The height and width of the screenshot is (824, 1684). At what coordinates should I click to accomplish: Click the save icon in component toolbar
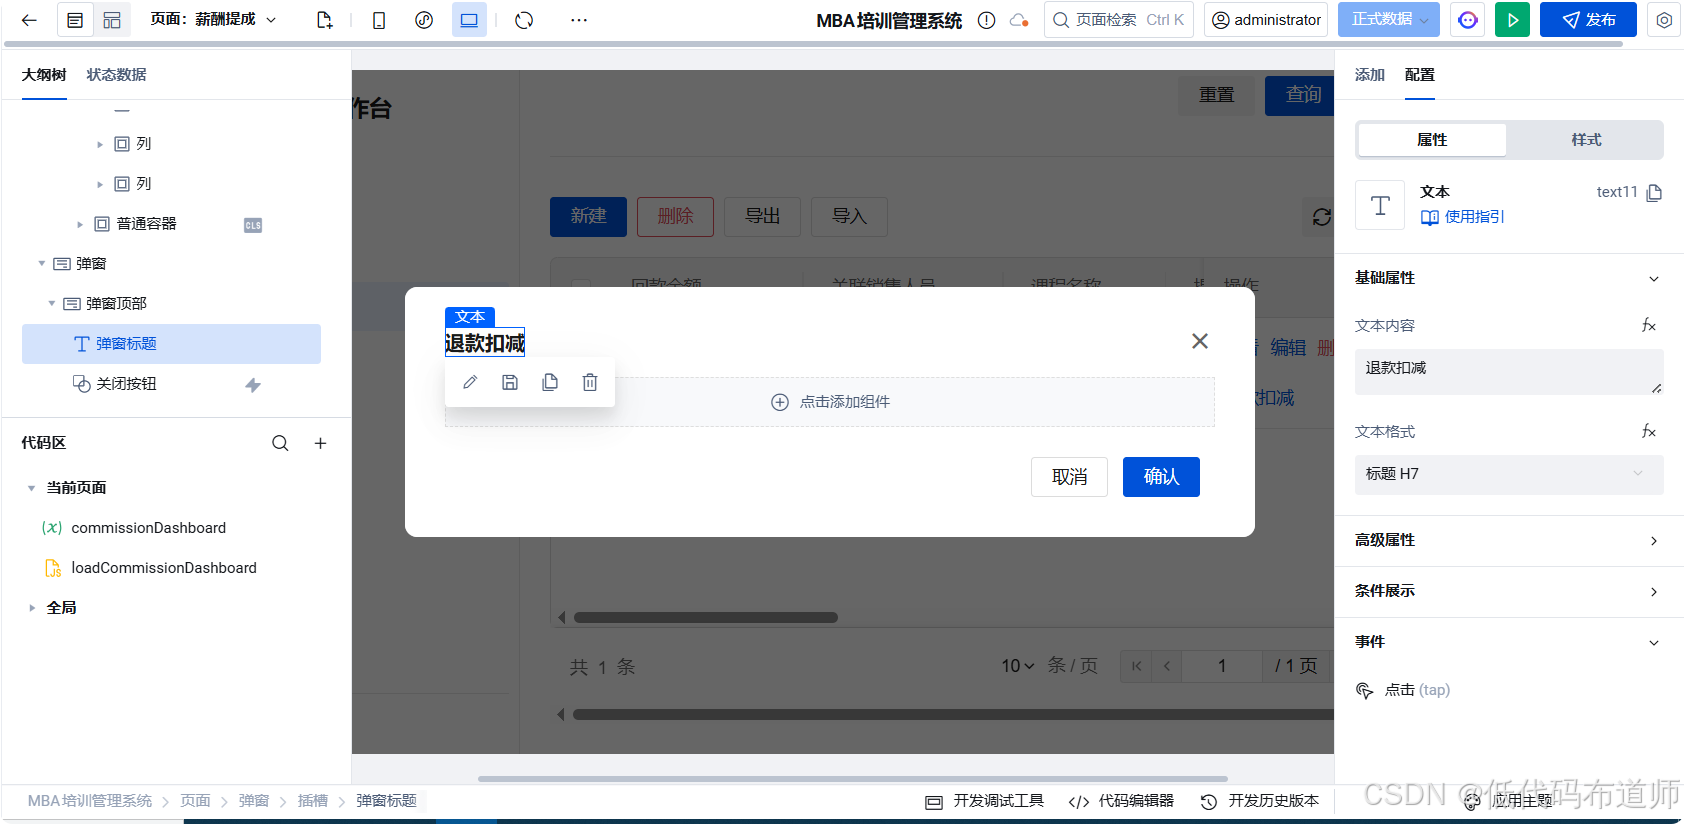pyautogui.click(x=510, y=382)
